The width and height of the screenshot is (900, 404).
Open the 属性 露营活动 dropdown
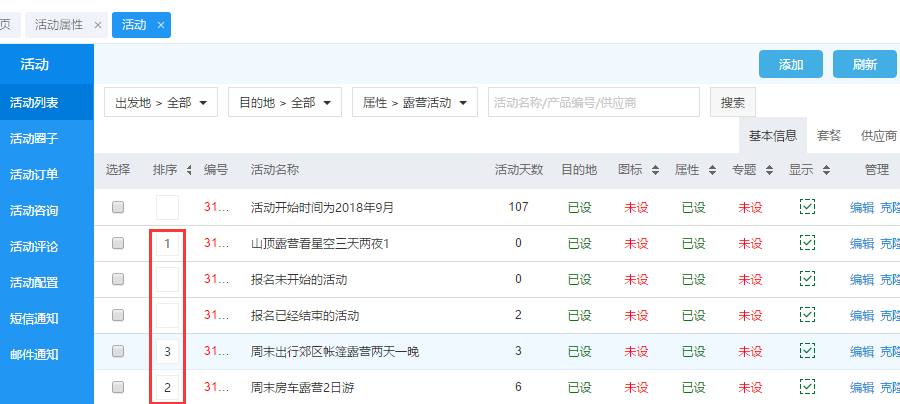tap(414, 102)
